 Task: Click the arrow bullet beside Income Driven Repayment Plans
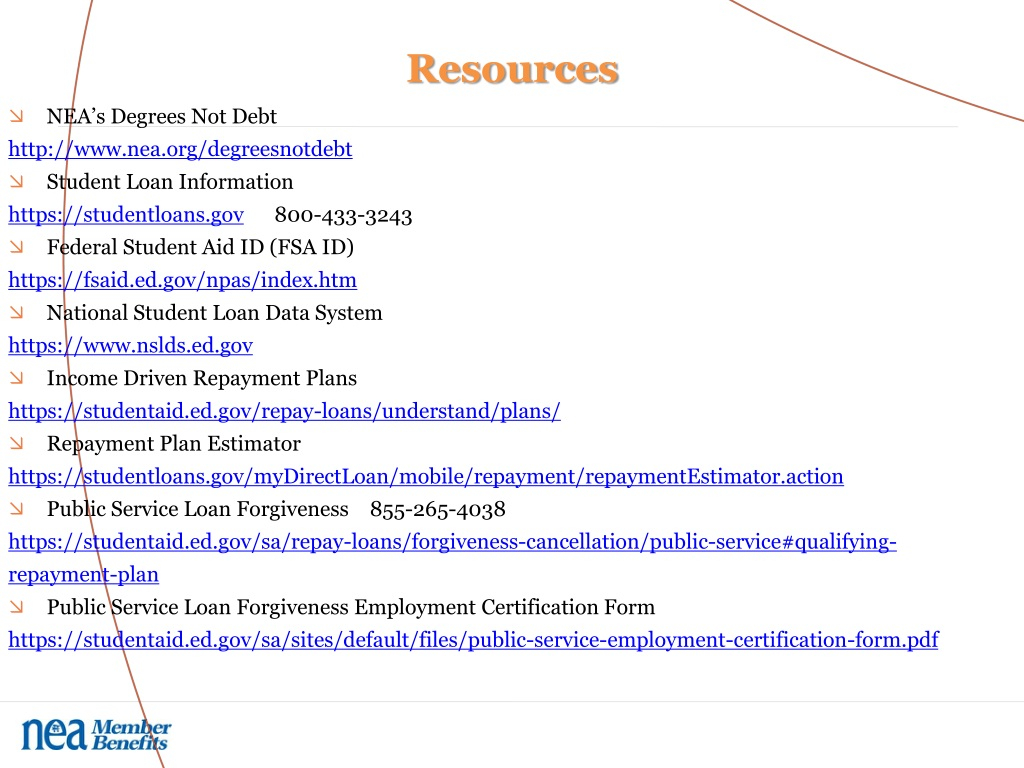click(x=16, y=378)
